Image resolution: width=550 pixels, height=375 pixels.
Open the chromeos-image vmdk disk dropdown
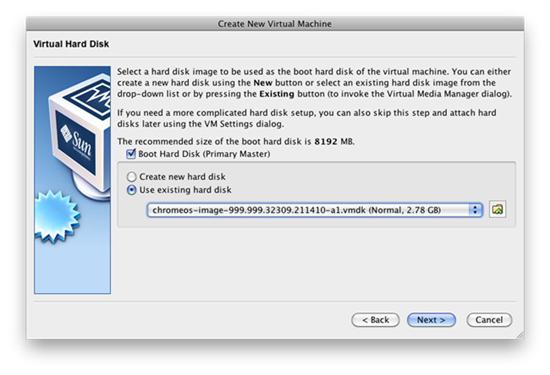[x=315, y=210]
